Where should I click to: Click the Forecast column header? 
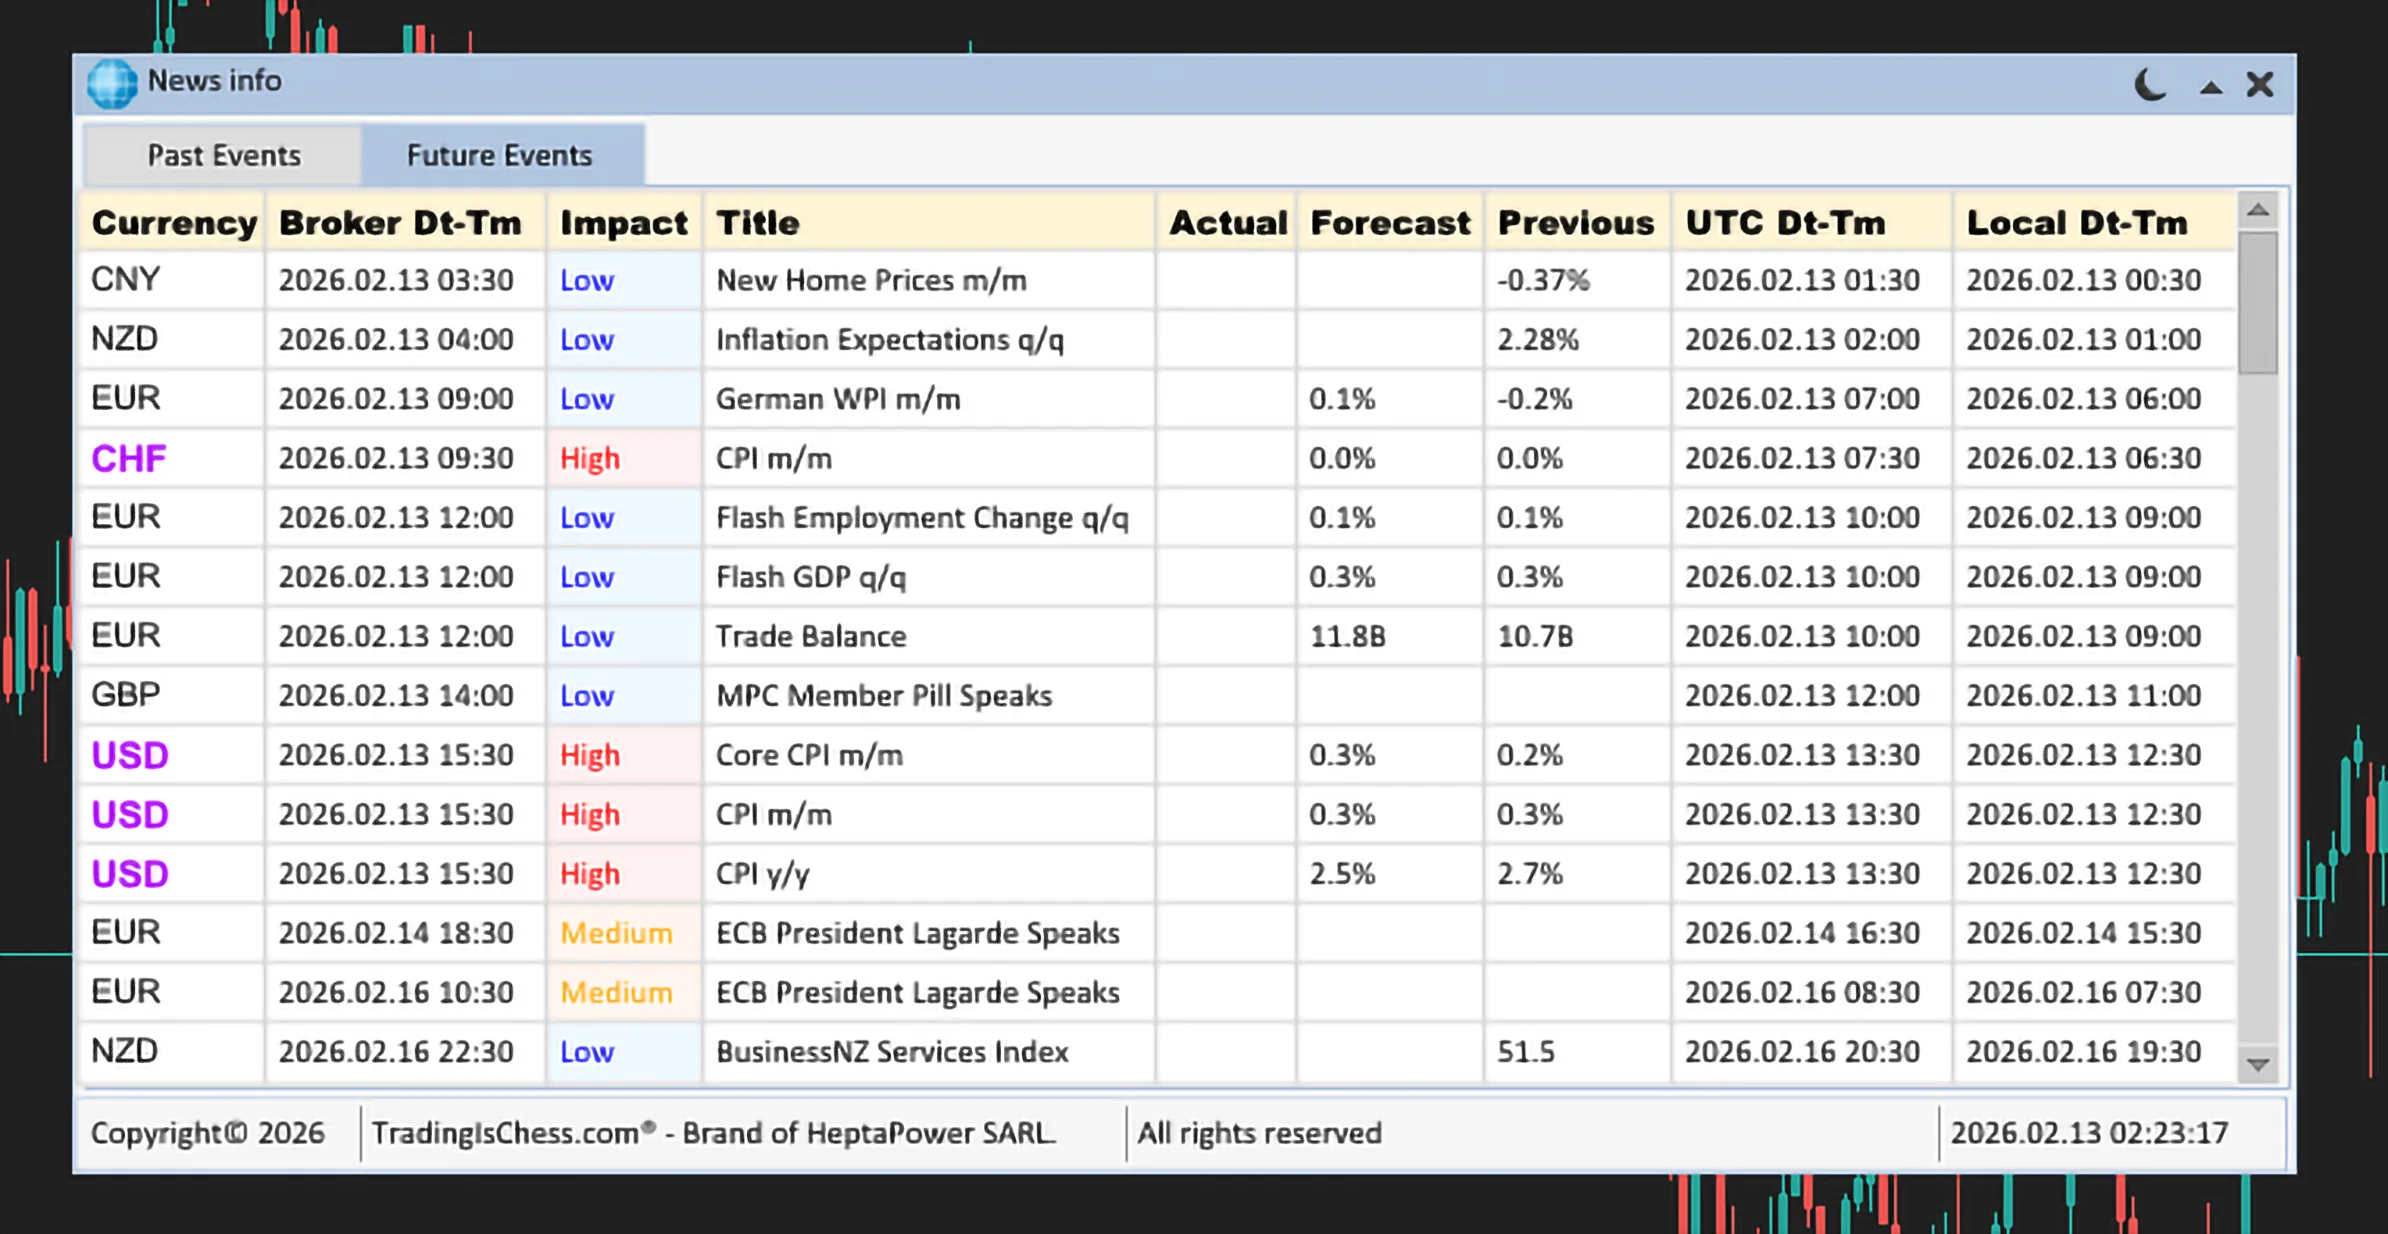tap(1390, 223)
